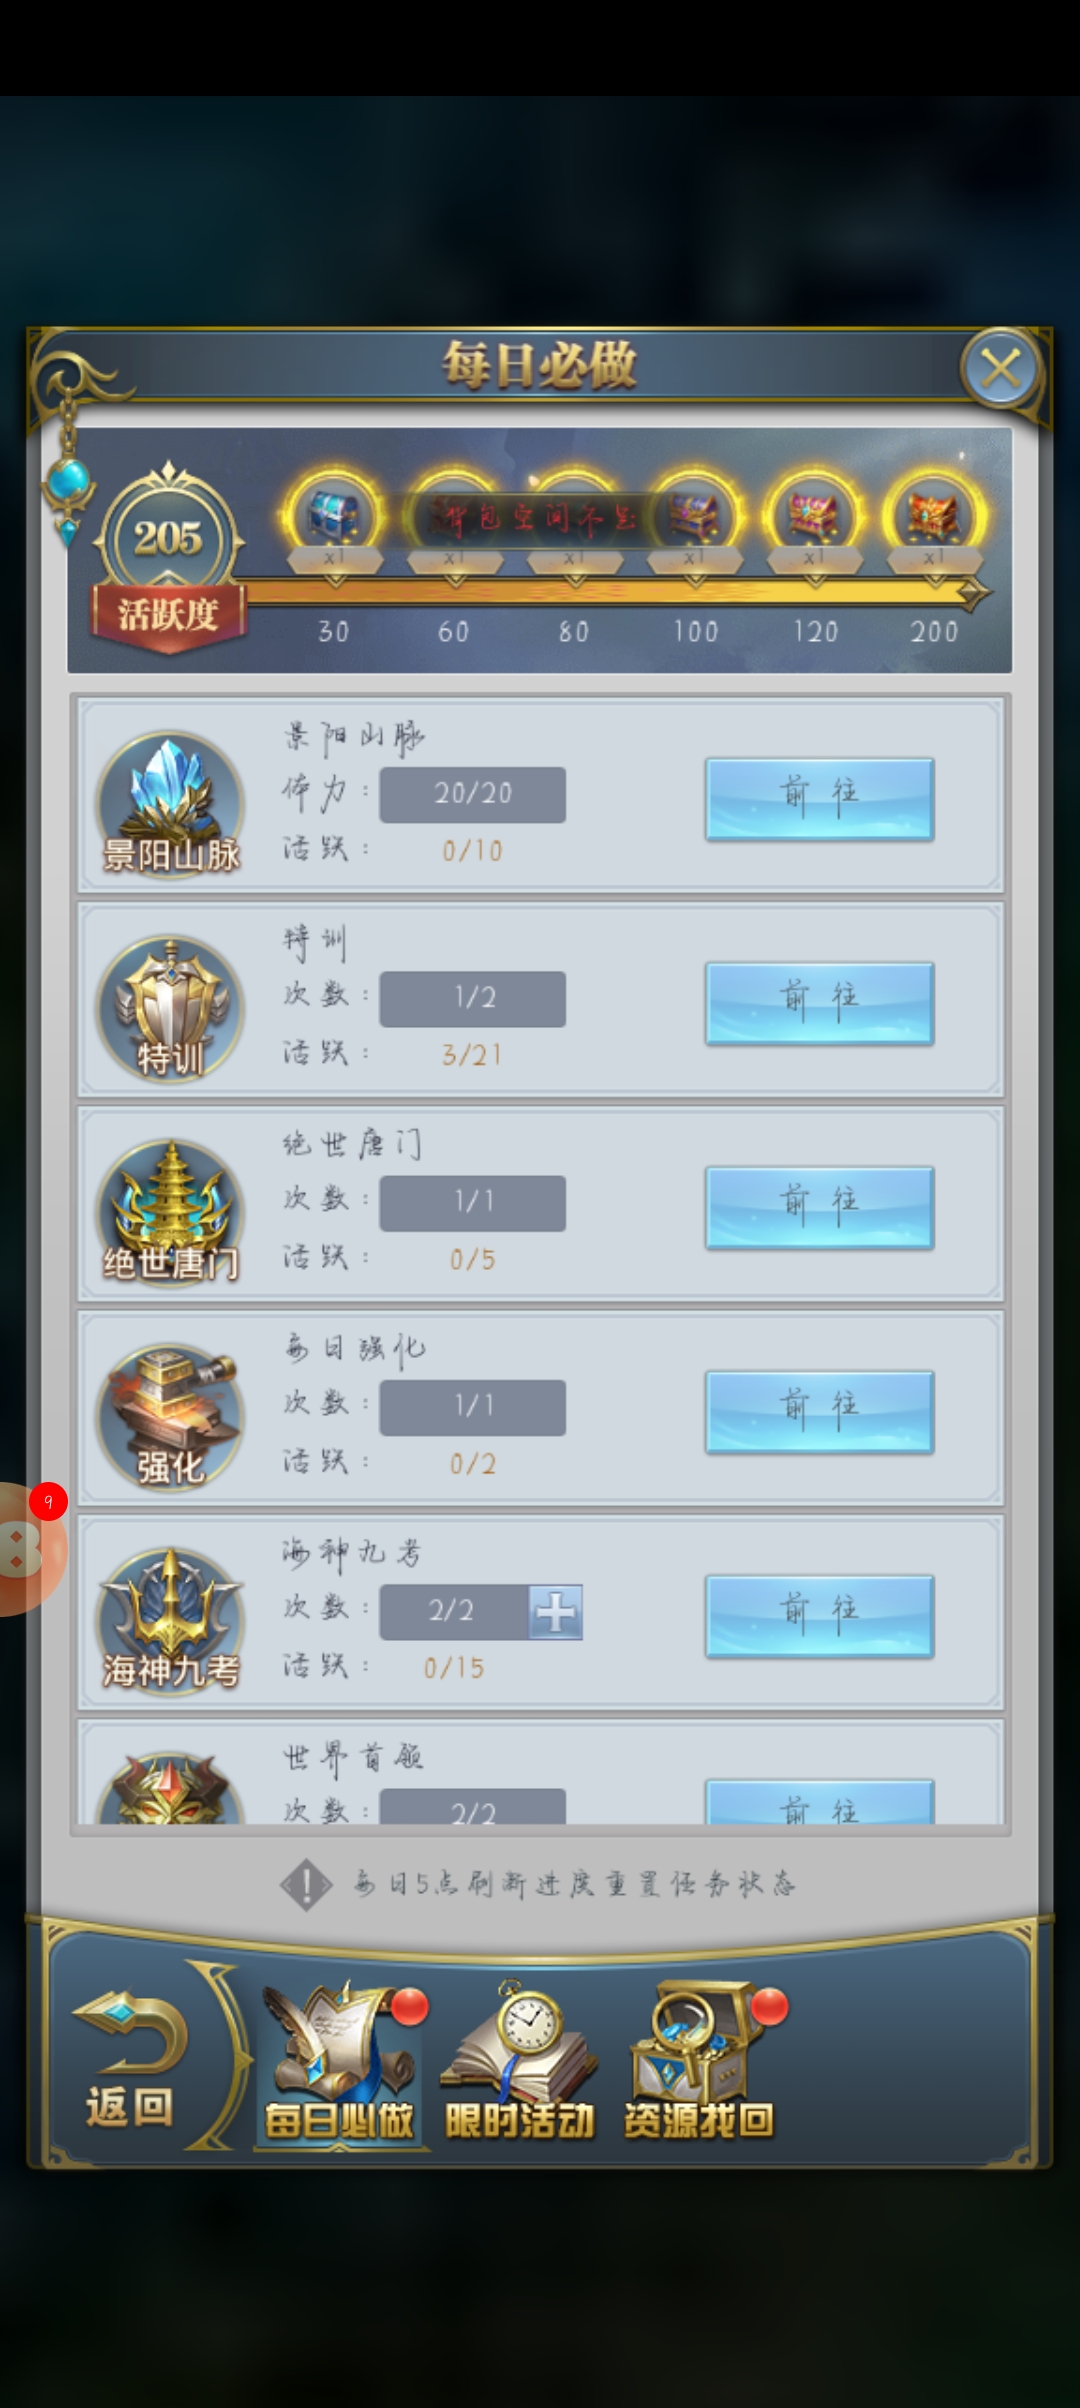Screen dimensions: 1080x2408
Task: Go to 景阳山脉 via 前往 button
Action: (820, 799)
